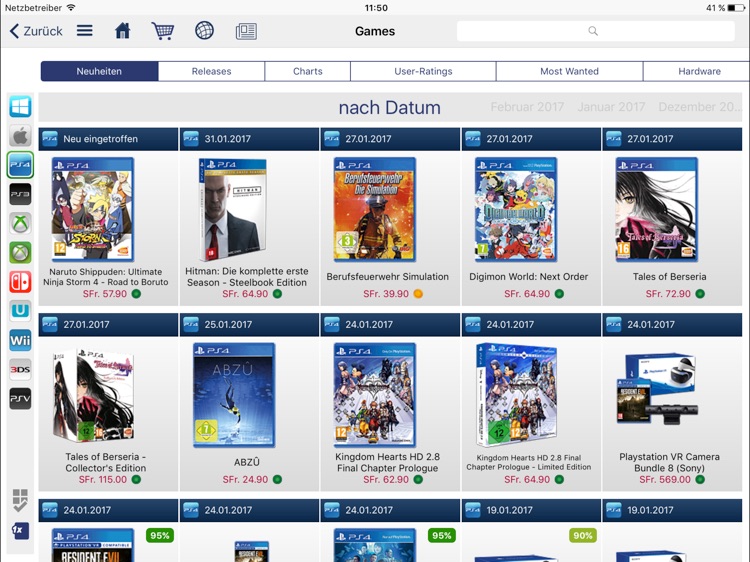
Task: Click price SFr. 72.90
Action: click(x=668, y=294)
